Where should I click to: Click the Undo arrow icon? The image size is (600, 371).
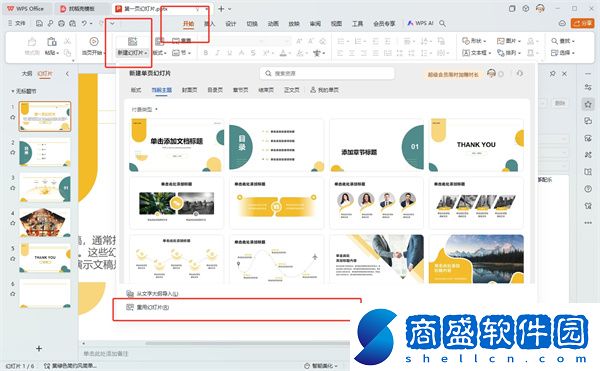click(x=84, y=23)
